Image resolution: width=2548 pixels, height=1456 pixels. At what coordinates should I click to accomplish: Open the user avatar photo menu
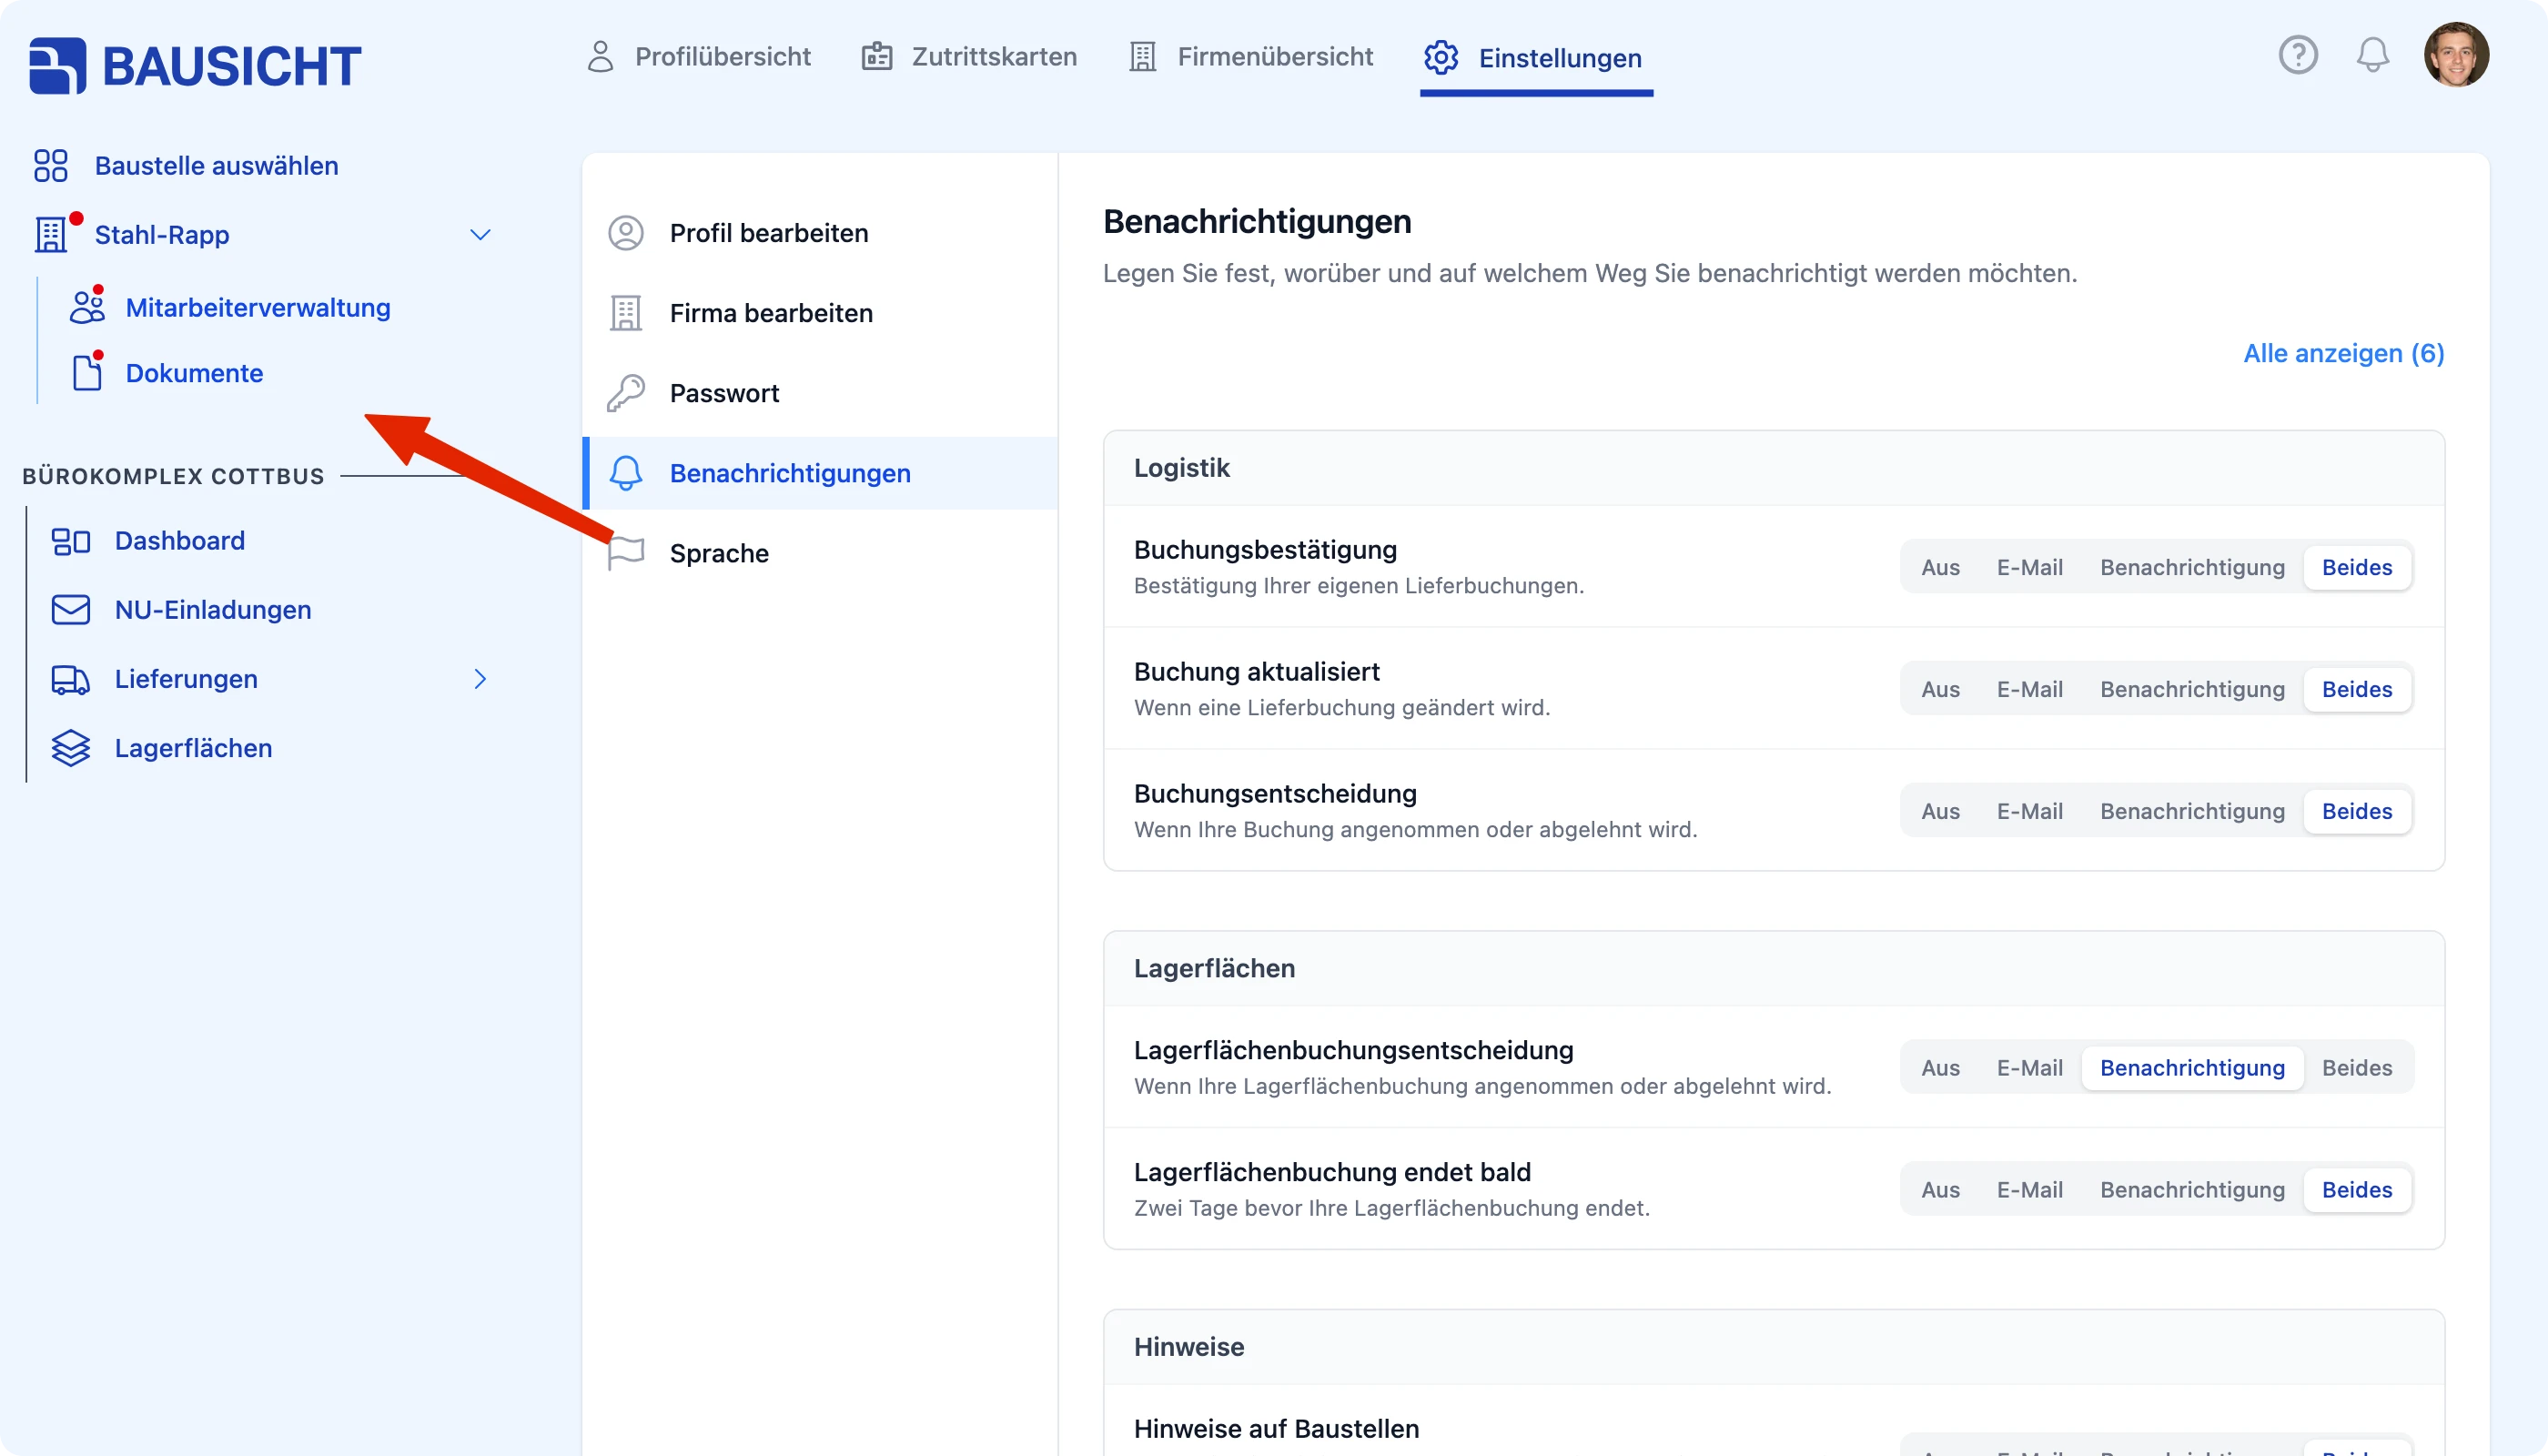pyautogui.click(x=2456, y=55)
